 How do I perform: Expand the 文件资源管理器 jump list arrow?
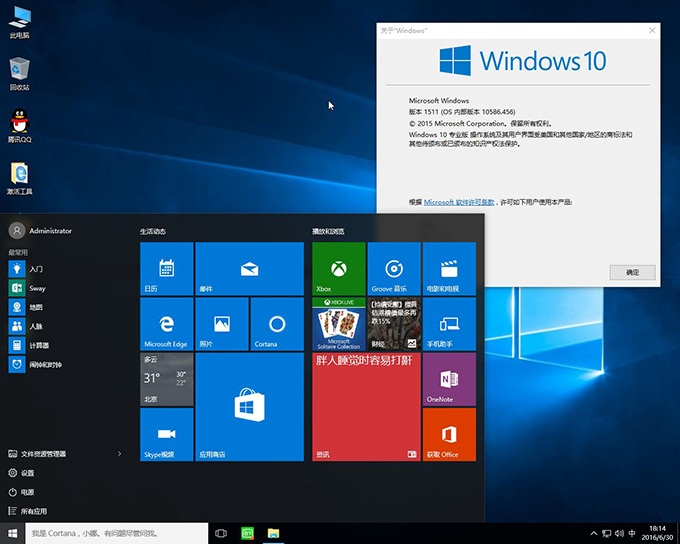(120, 454)
